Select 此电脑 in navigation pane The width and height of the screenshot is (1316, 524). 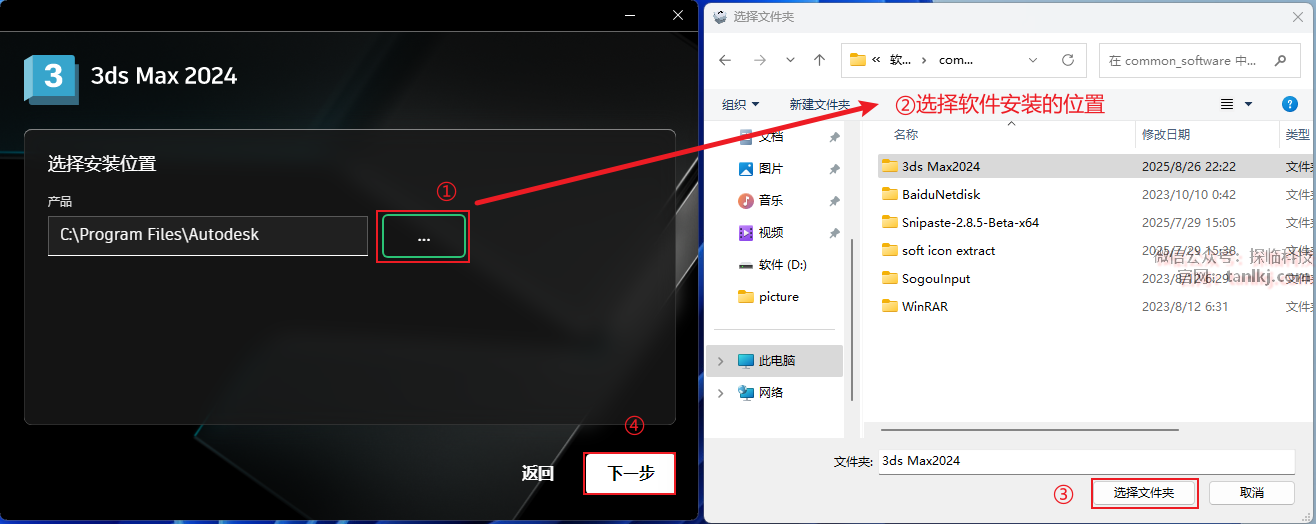(774, 360)
